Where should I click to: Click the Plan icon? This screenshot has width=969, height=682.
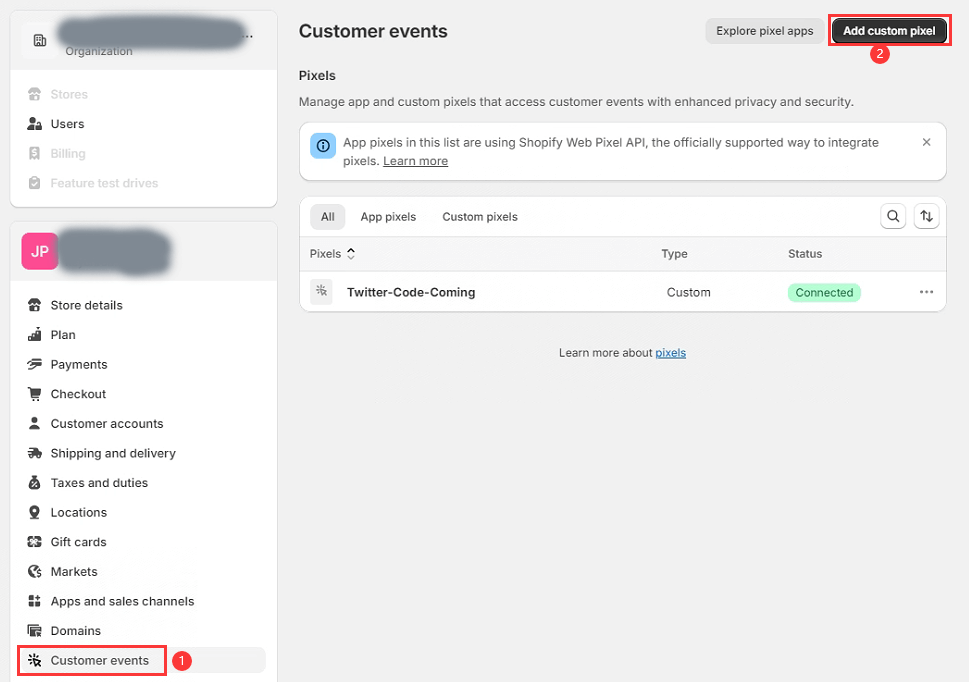(x=35, y=335)
